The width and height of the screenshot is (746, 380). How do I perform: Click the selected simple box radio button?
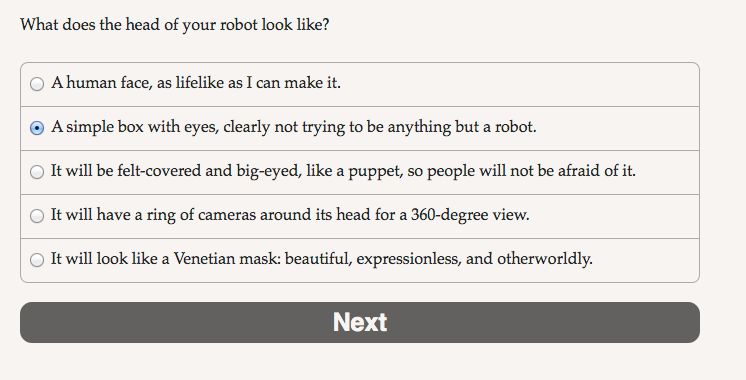point(37,128)
